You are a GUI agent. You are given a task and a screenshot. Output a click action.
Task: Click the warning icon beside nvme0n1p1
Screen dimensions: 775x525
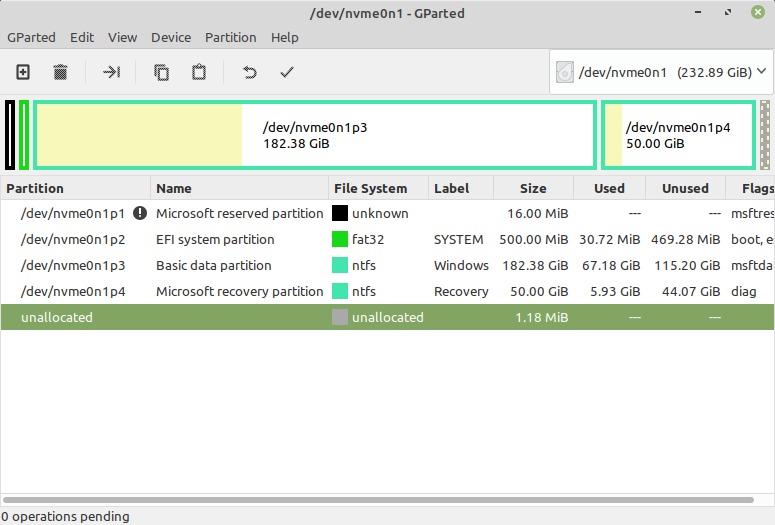140,213
